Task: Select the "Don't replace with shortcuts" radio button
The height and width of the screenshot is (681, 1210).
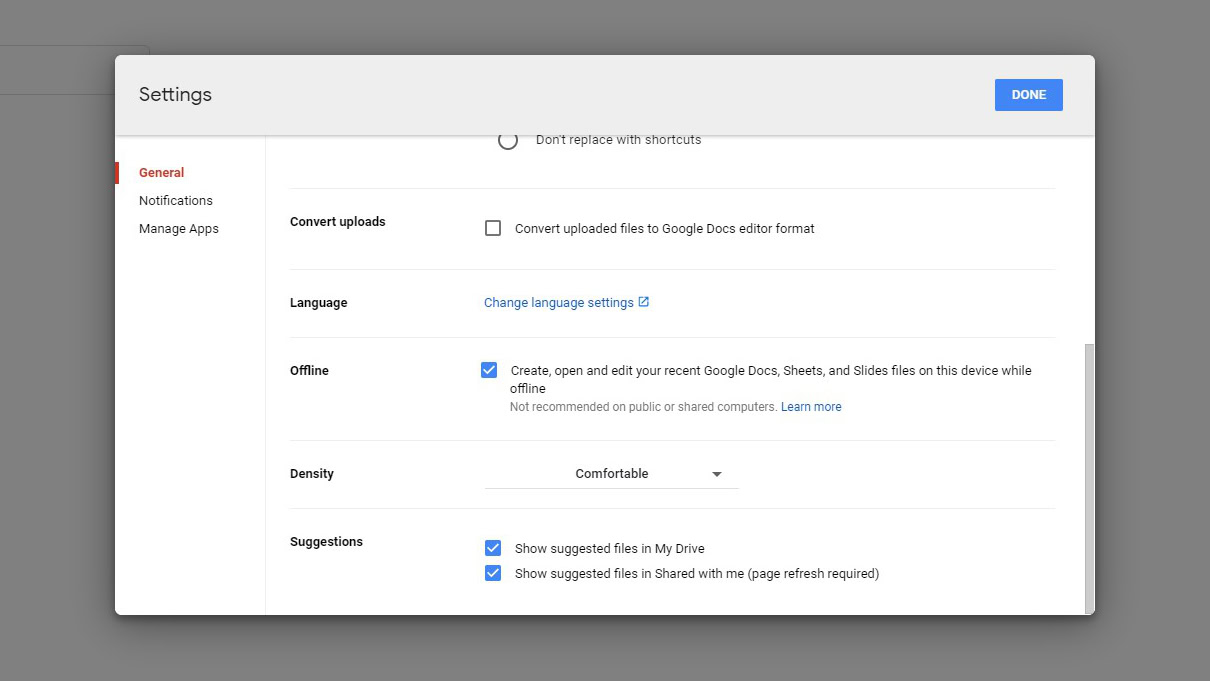Action: [x=508, y=141]
